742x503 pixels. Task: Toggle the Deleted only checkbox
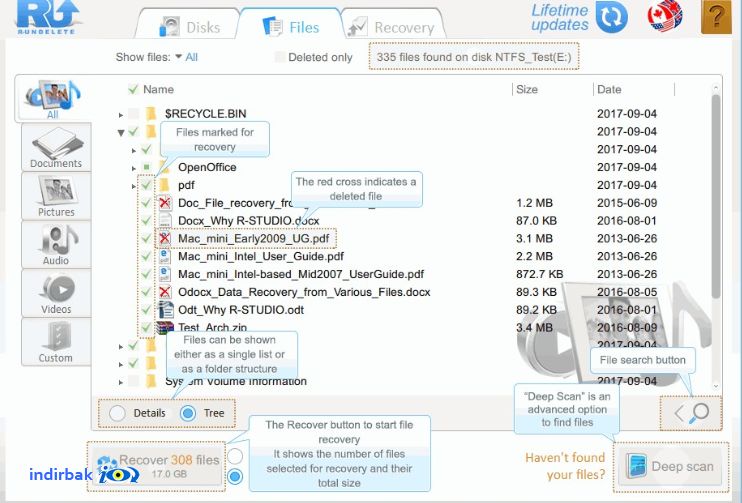[x=280, y=57]
